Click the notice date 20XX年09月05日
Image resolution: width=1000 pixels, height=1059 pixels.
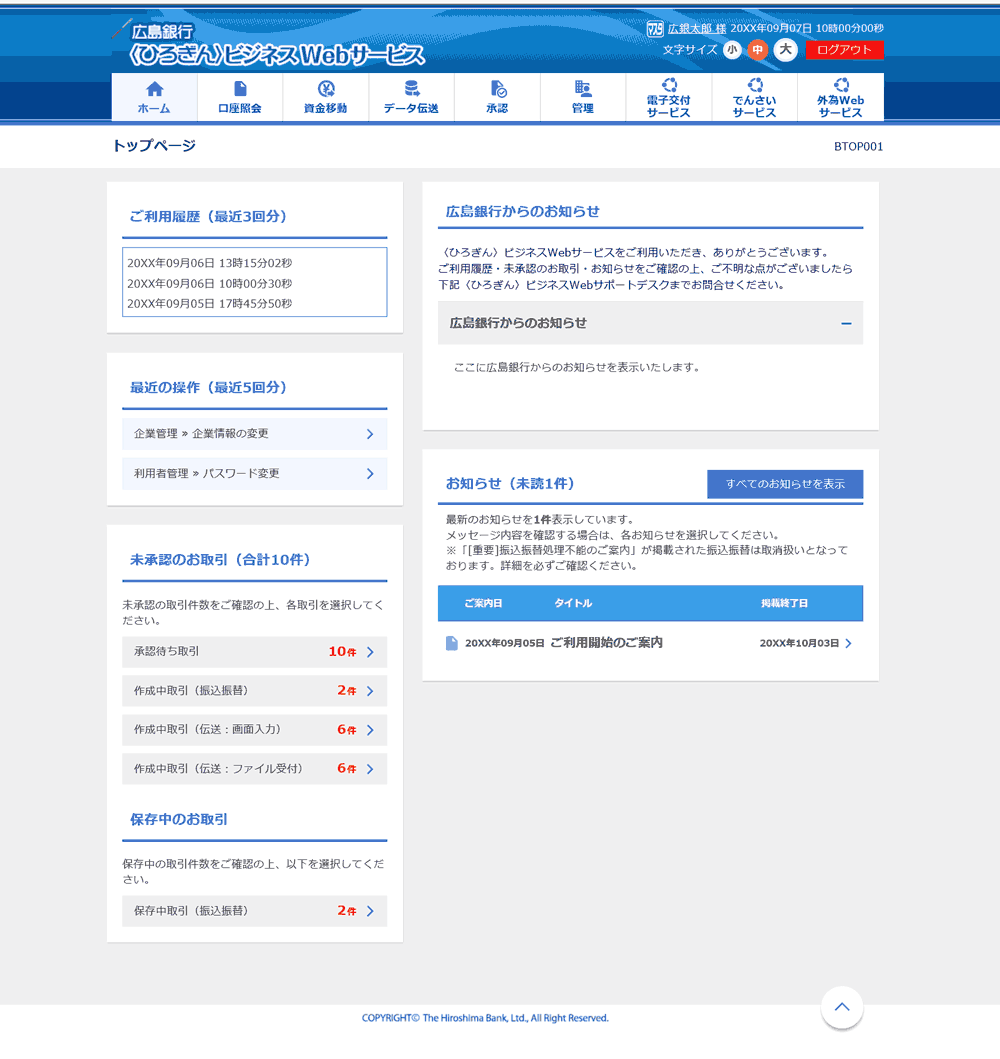504,643
